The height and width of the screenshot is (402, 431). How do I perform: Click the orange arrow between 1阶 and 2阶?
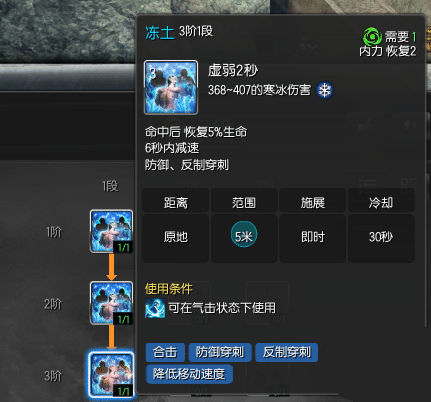(111, 267)
